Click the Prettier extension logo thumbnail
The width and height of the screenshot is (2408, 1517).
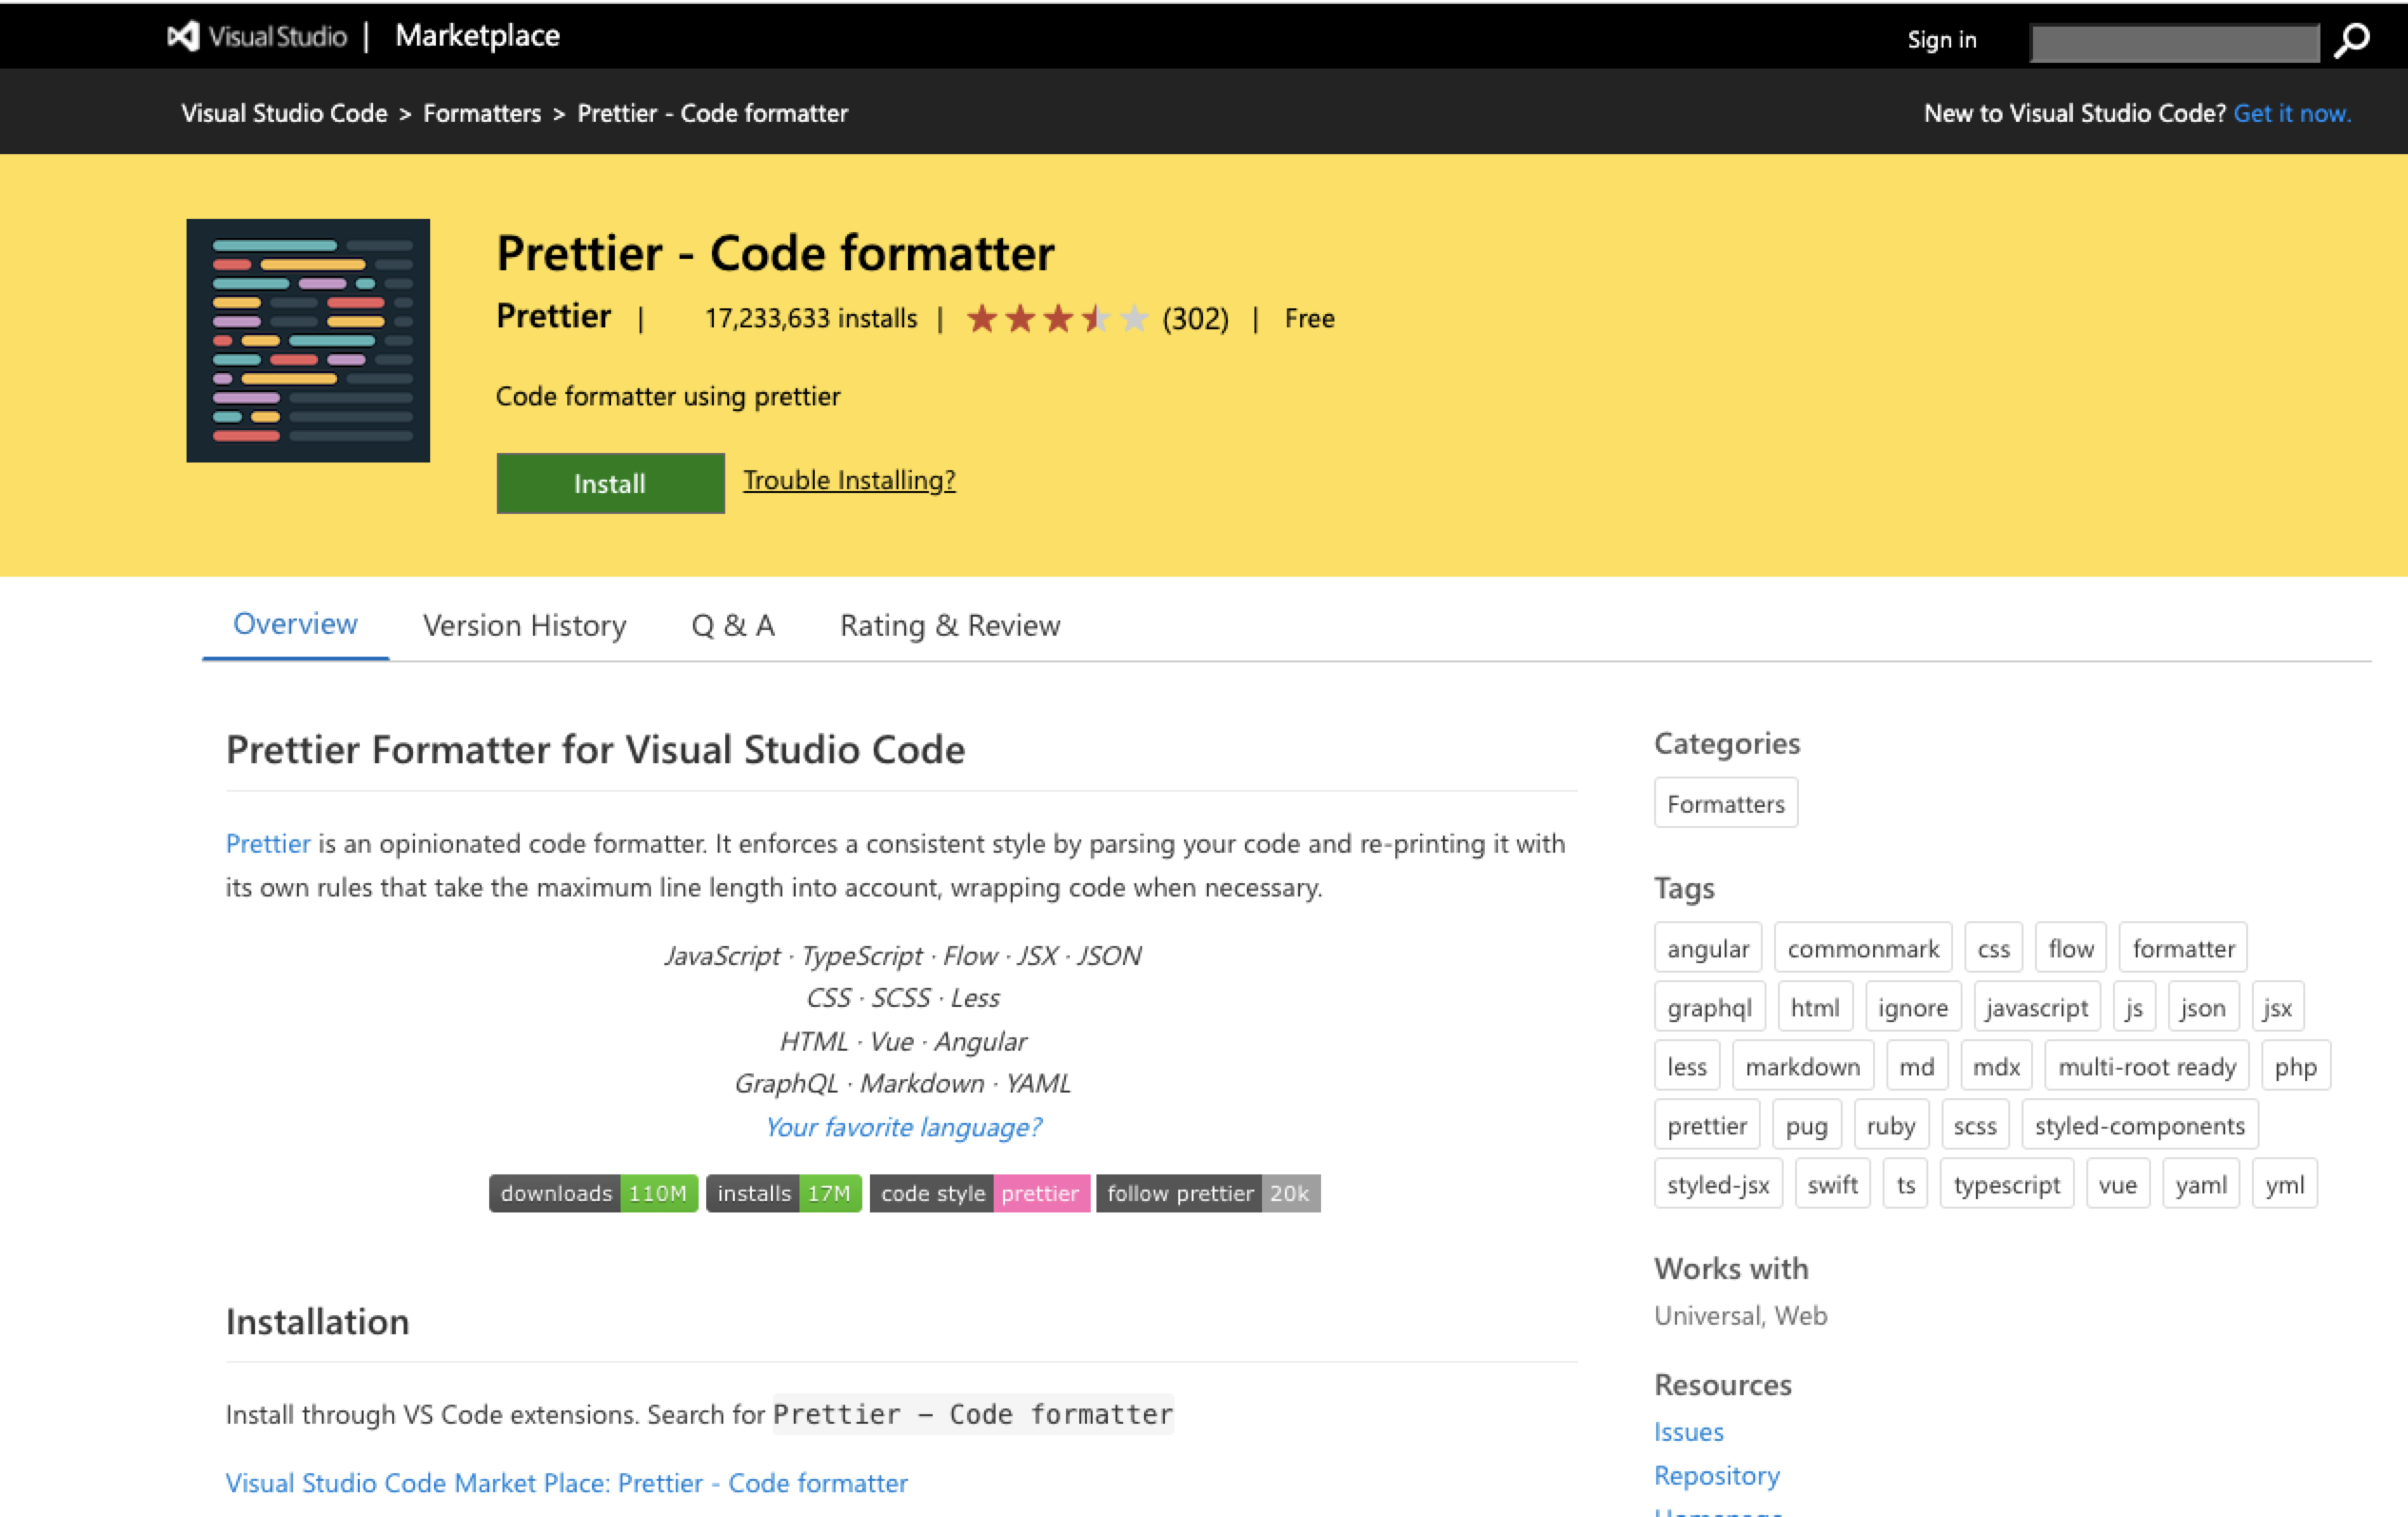pyautogui.click(x=308, y=340)
